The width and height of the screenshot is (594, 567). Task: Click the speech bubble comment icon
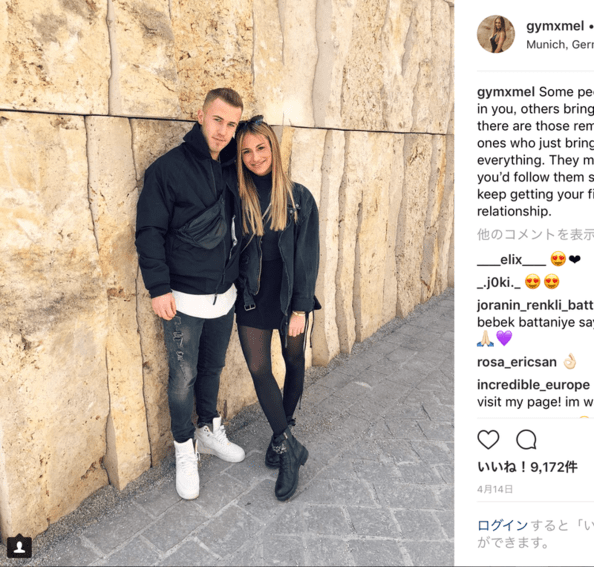click(526, 440)
